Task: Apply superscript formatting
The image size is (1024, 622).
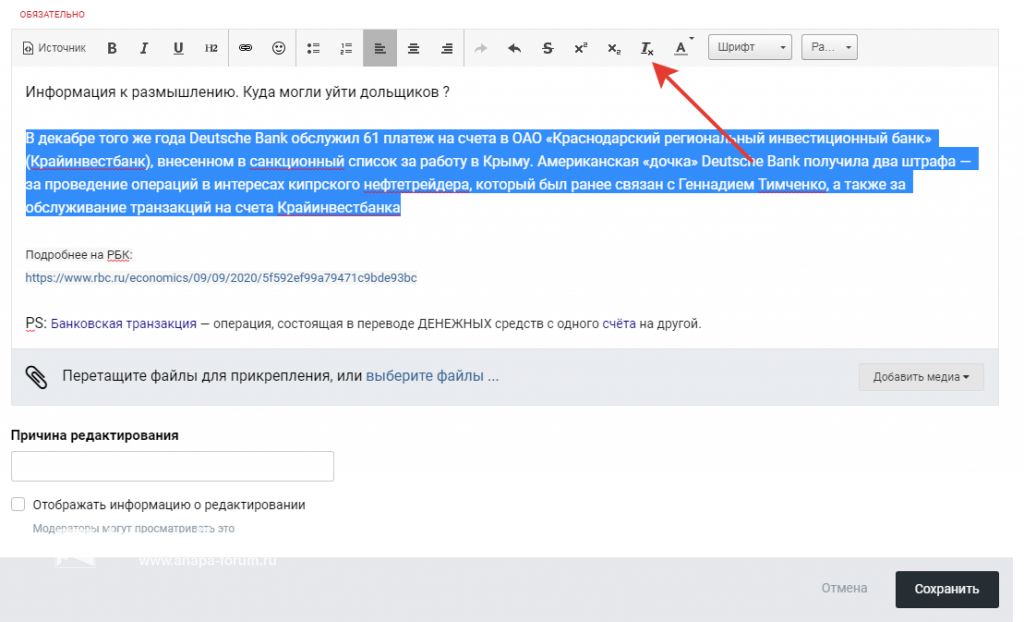Action: 581,48
